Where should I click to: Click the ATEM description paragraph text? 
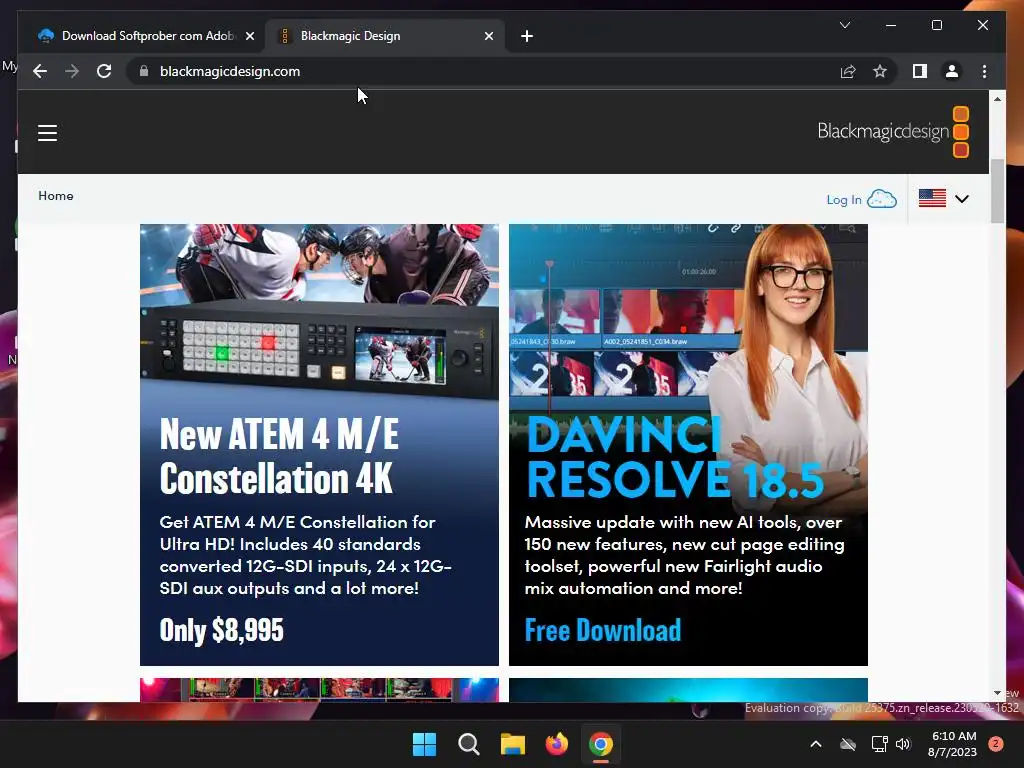click(x=305, y=555)
